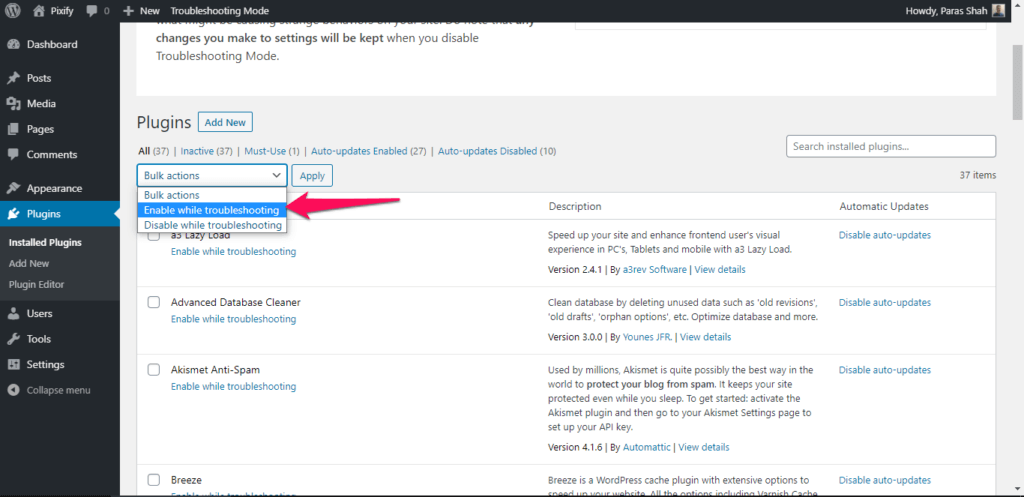The width and height of the screenshot is (1024, 497).
Task: Click the Dashboard gauge icon
Action: coord(13,44)
